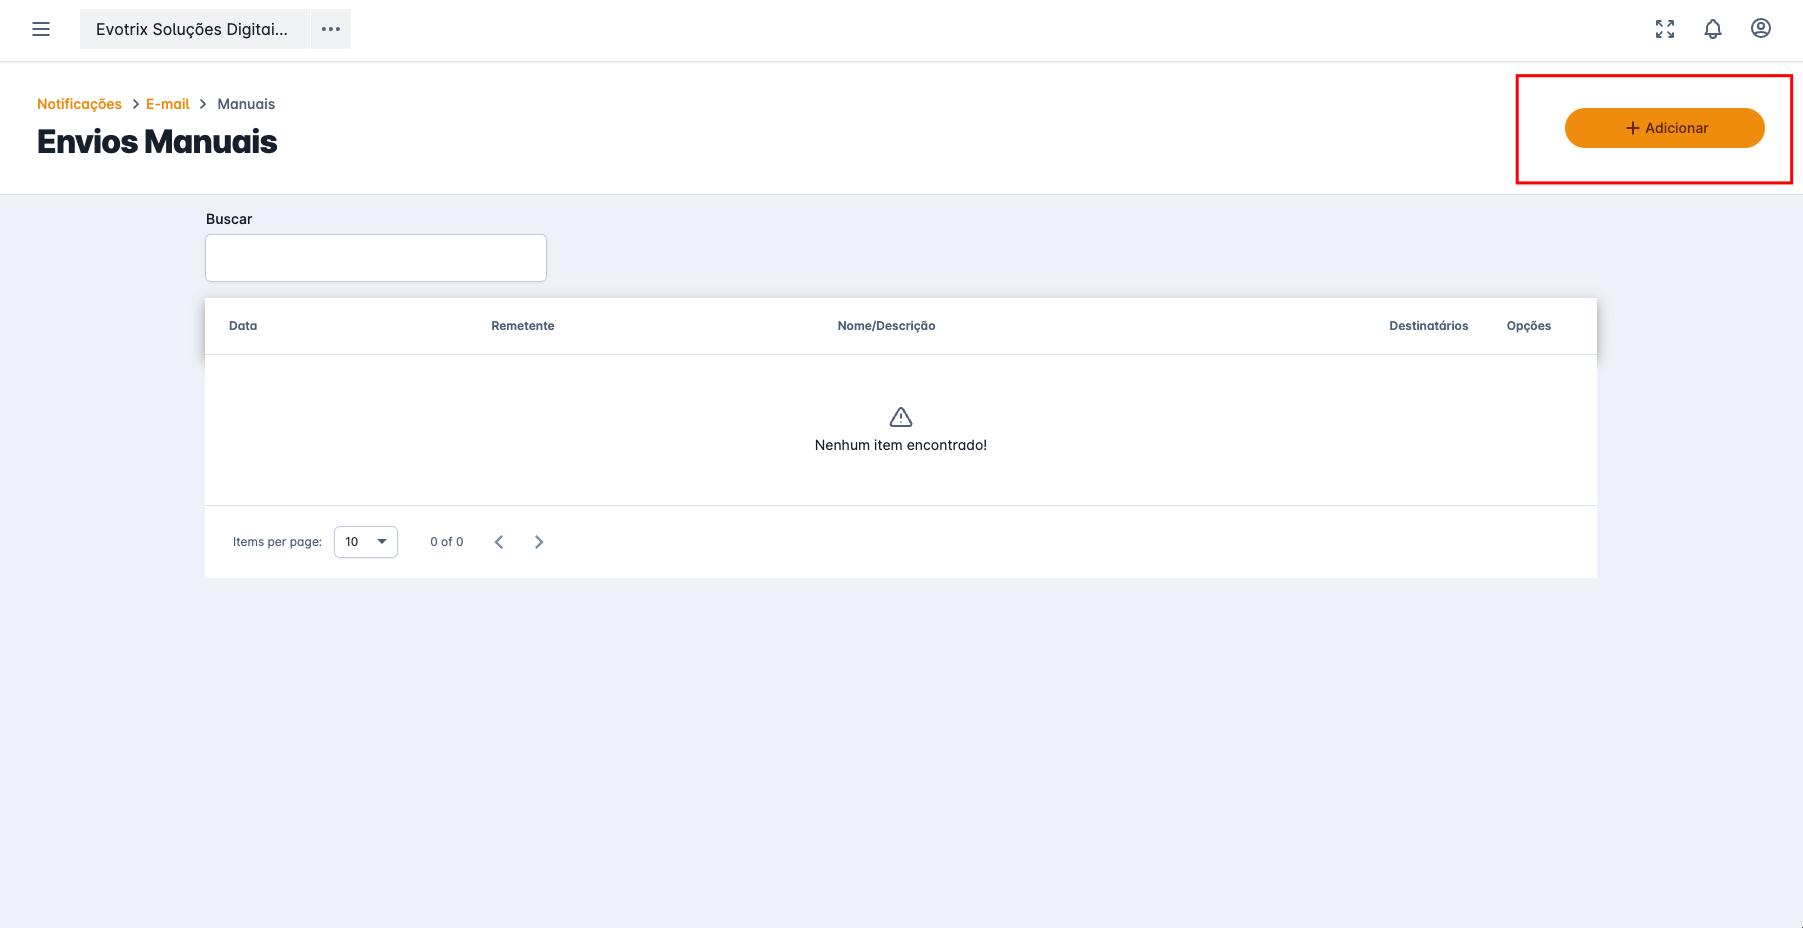Viewport: 1803px width, 928px height.
Task: Open the user account profile icon
Action: tap(1760, 29)
